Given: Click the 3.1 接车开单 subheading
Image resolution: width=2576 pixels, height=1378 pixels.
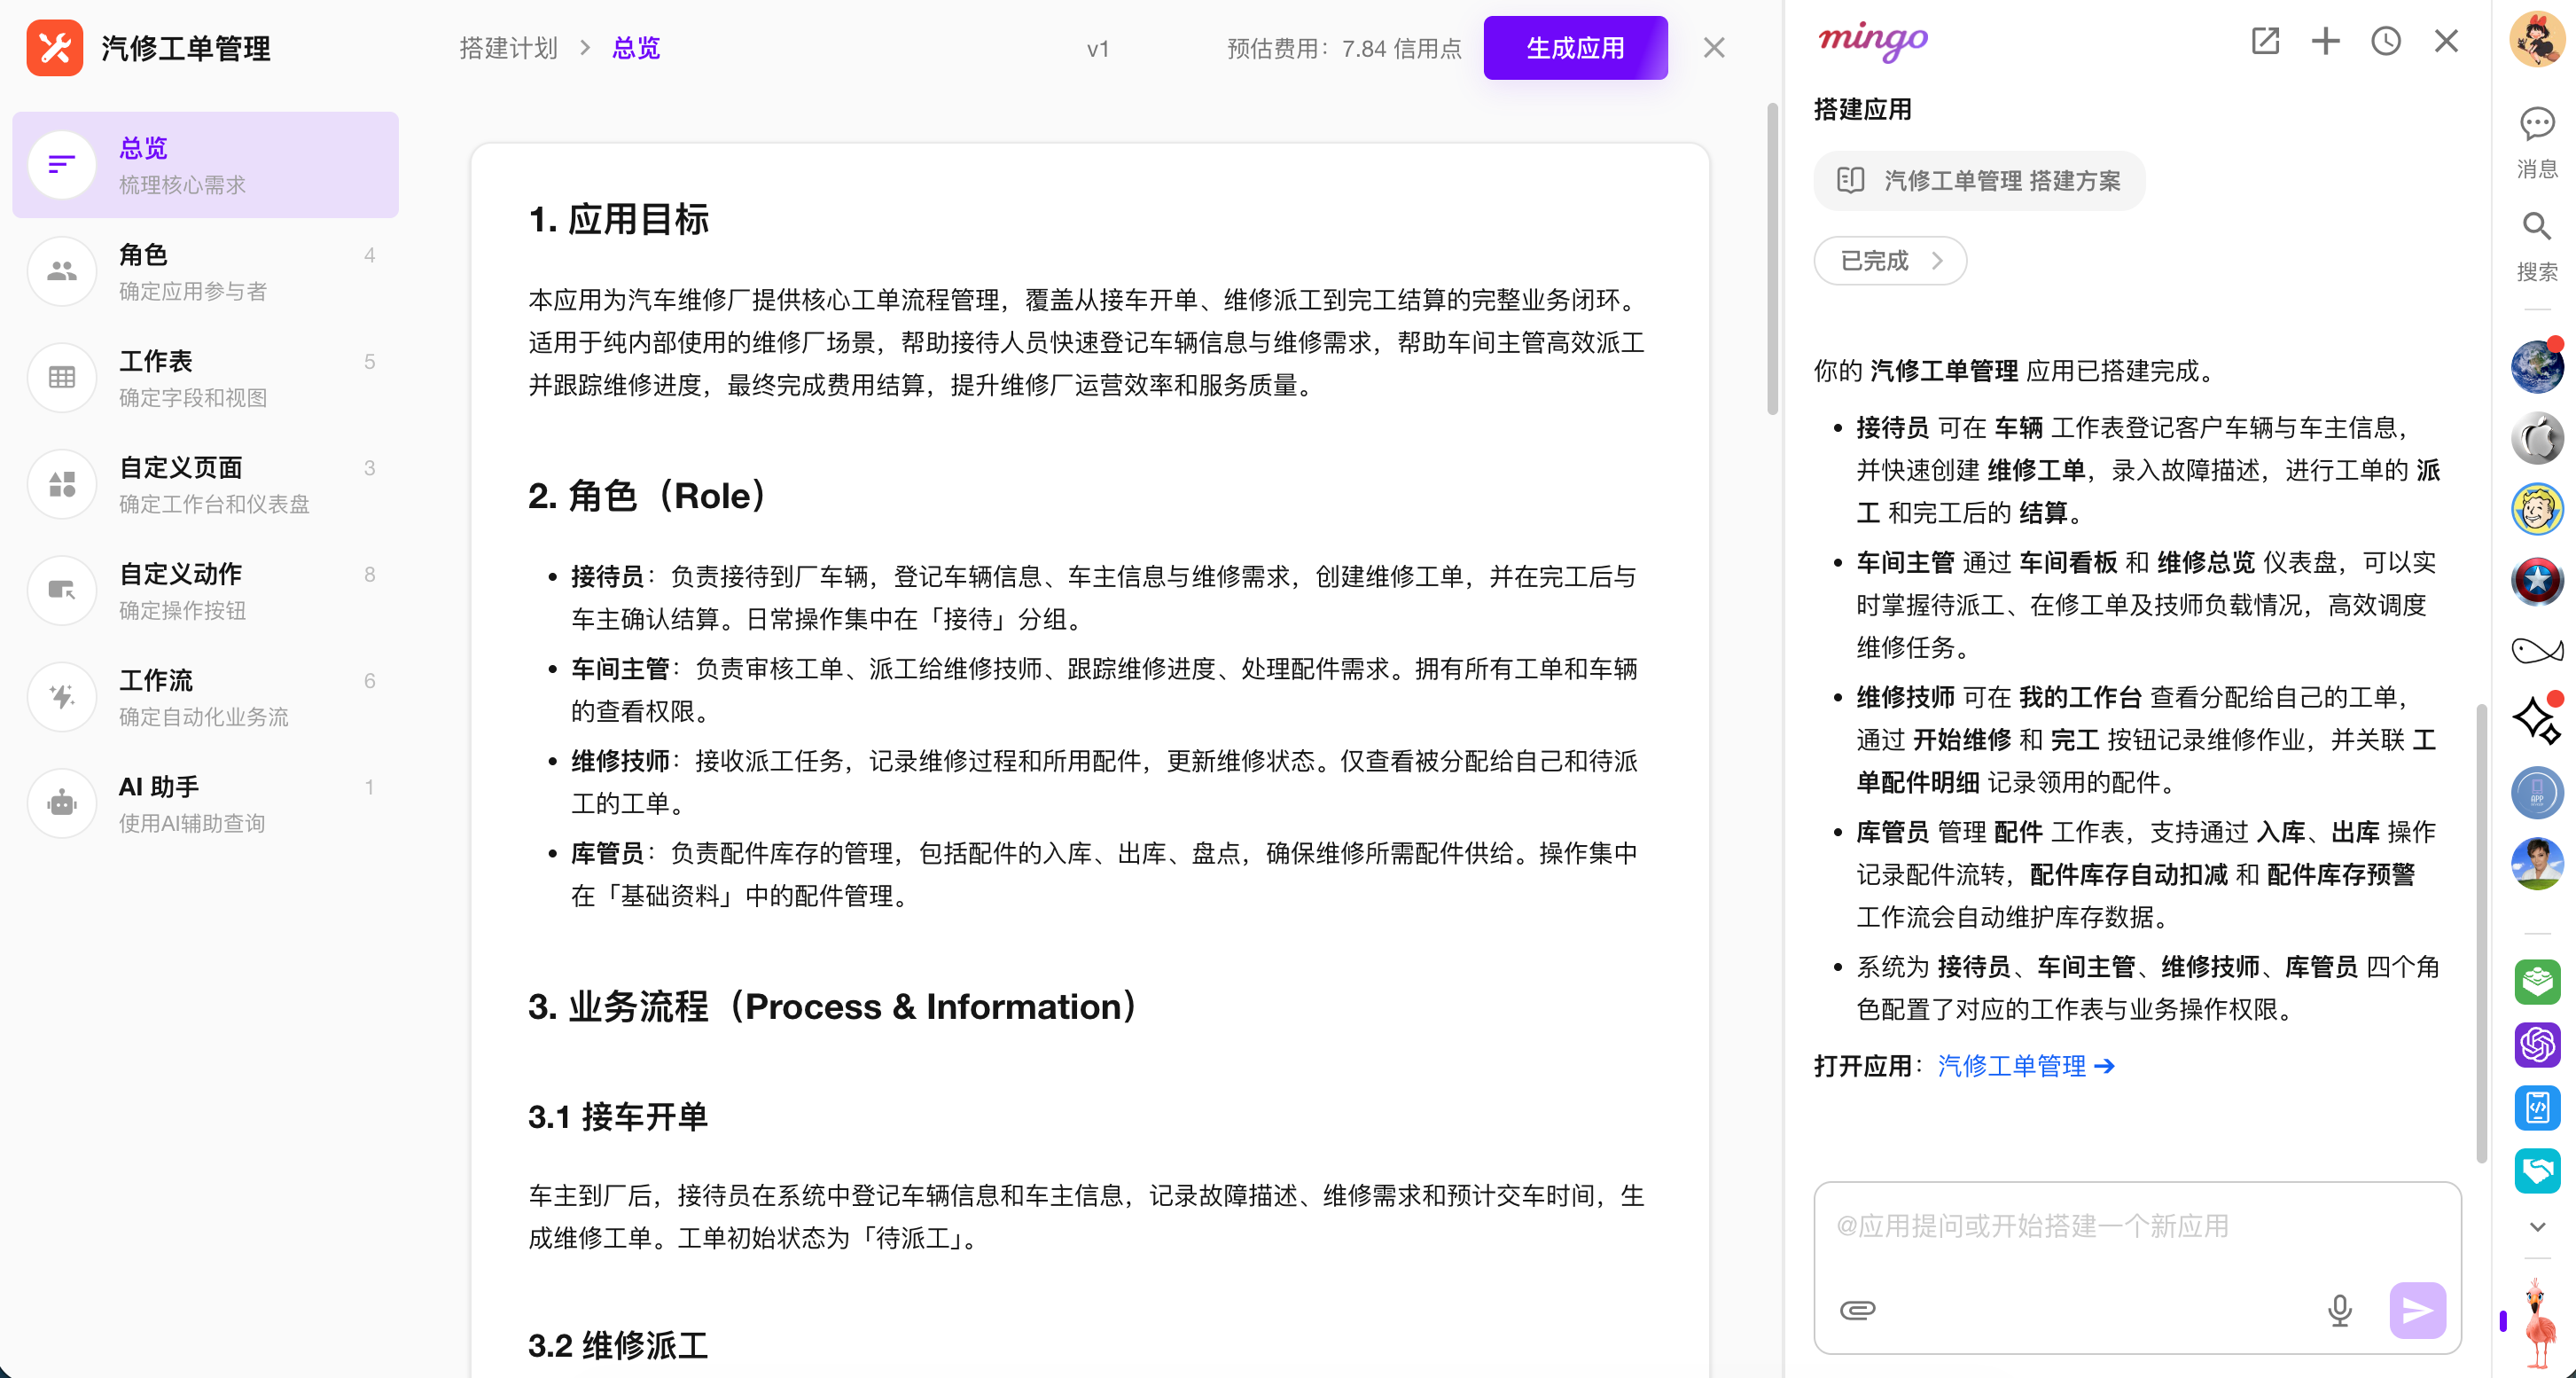Looking at the screenshot, I should pyautogui.click(x=617, y=1116).
